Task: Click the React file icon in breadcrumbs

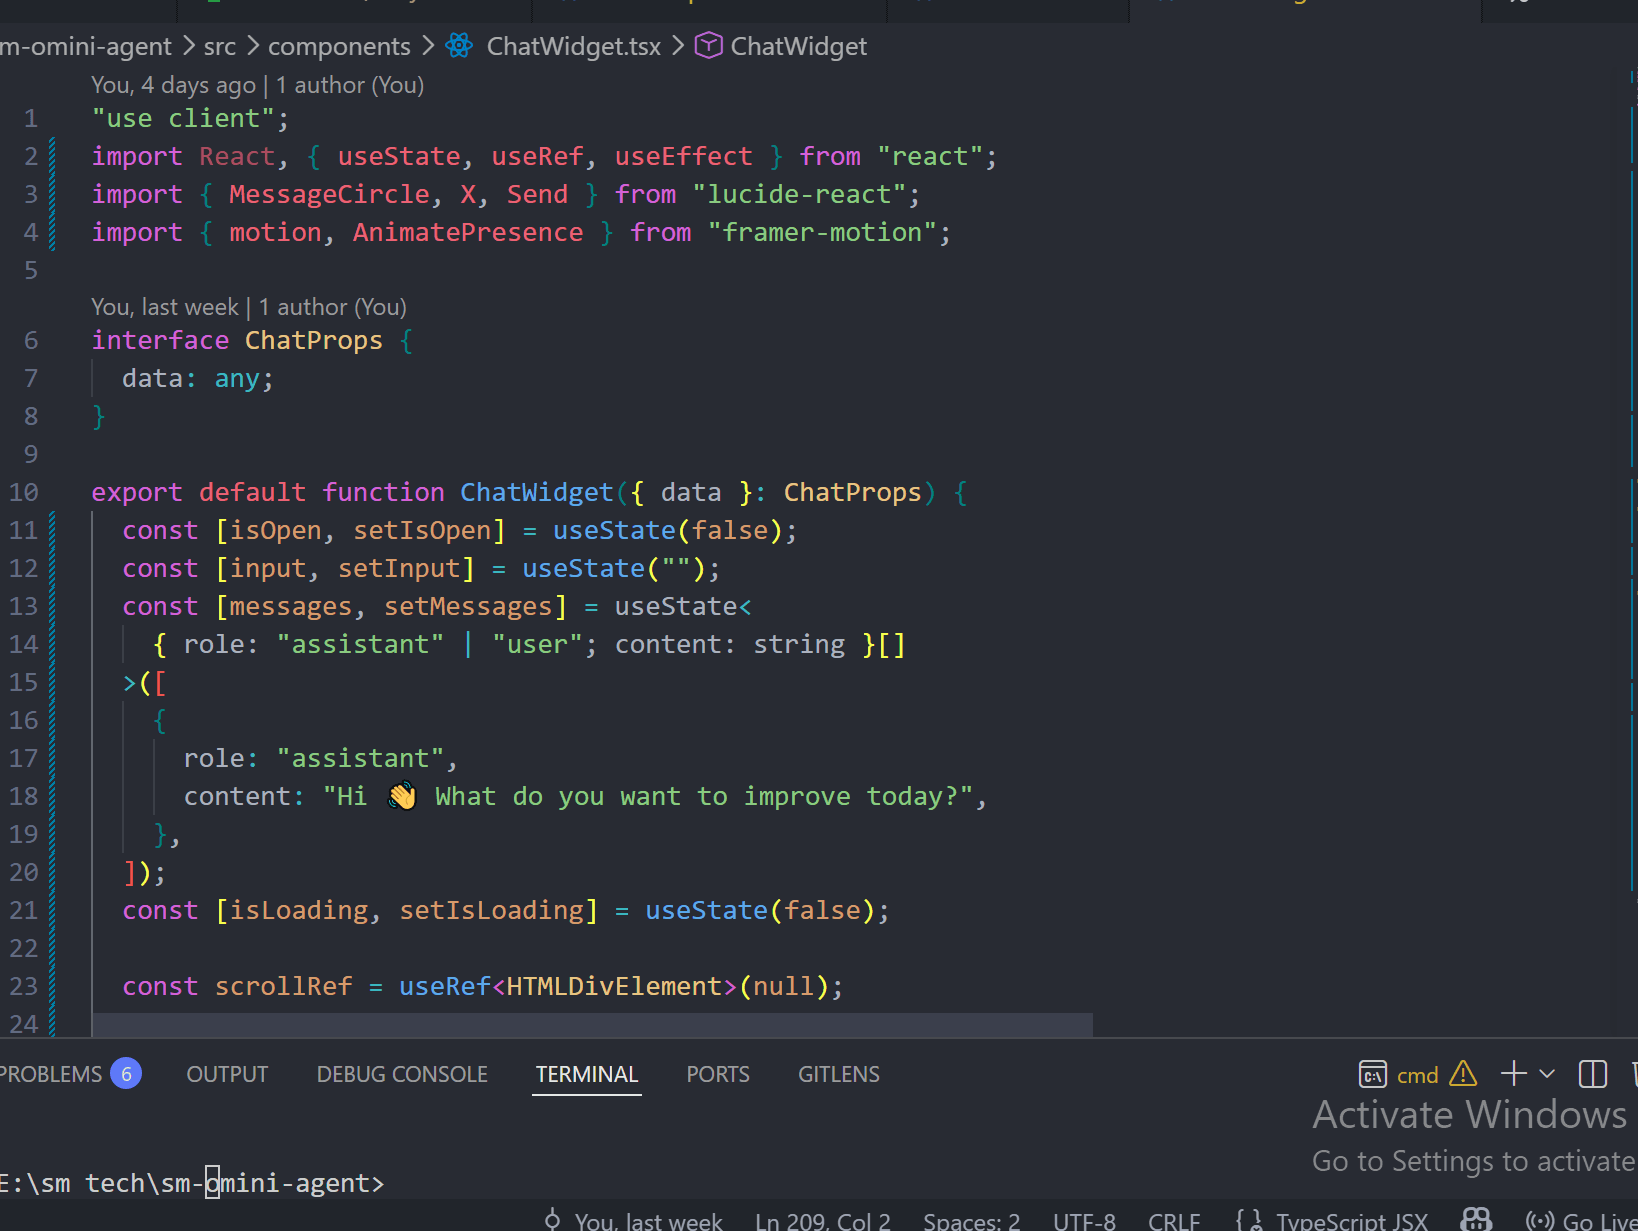Action: tap(459, 46)
